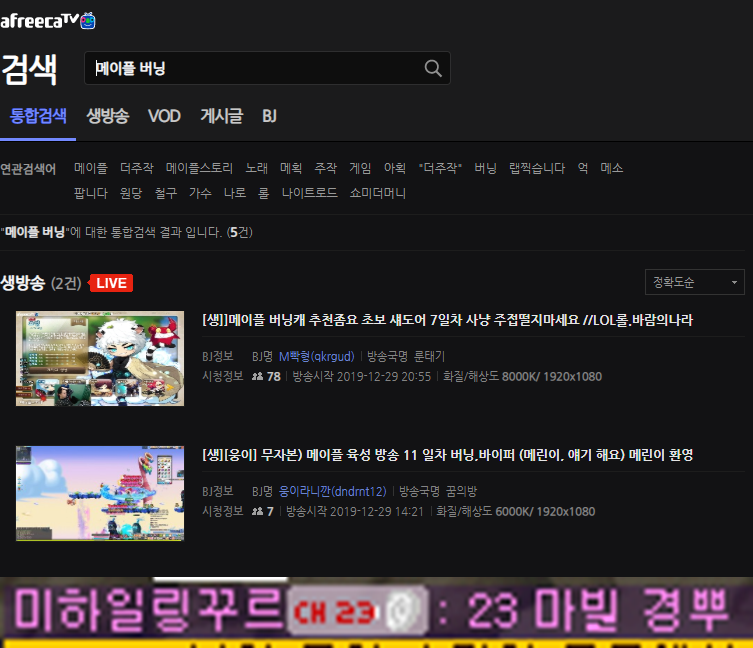
Task: Open thumbnail of M빡형 live broadcast
Action: [100, 358]
